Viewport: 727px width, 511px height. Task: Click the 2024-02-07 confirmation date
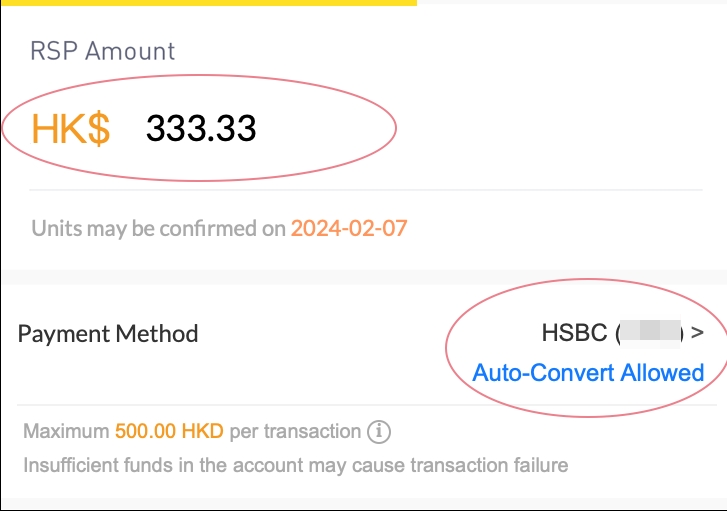click(349, 228)
